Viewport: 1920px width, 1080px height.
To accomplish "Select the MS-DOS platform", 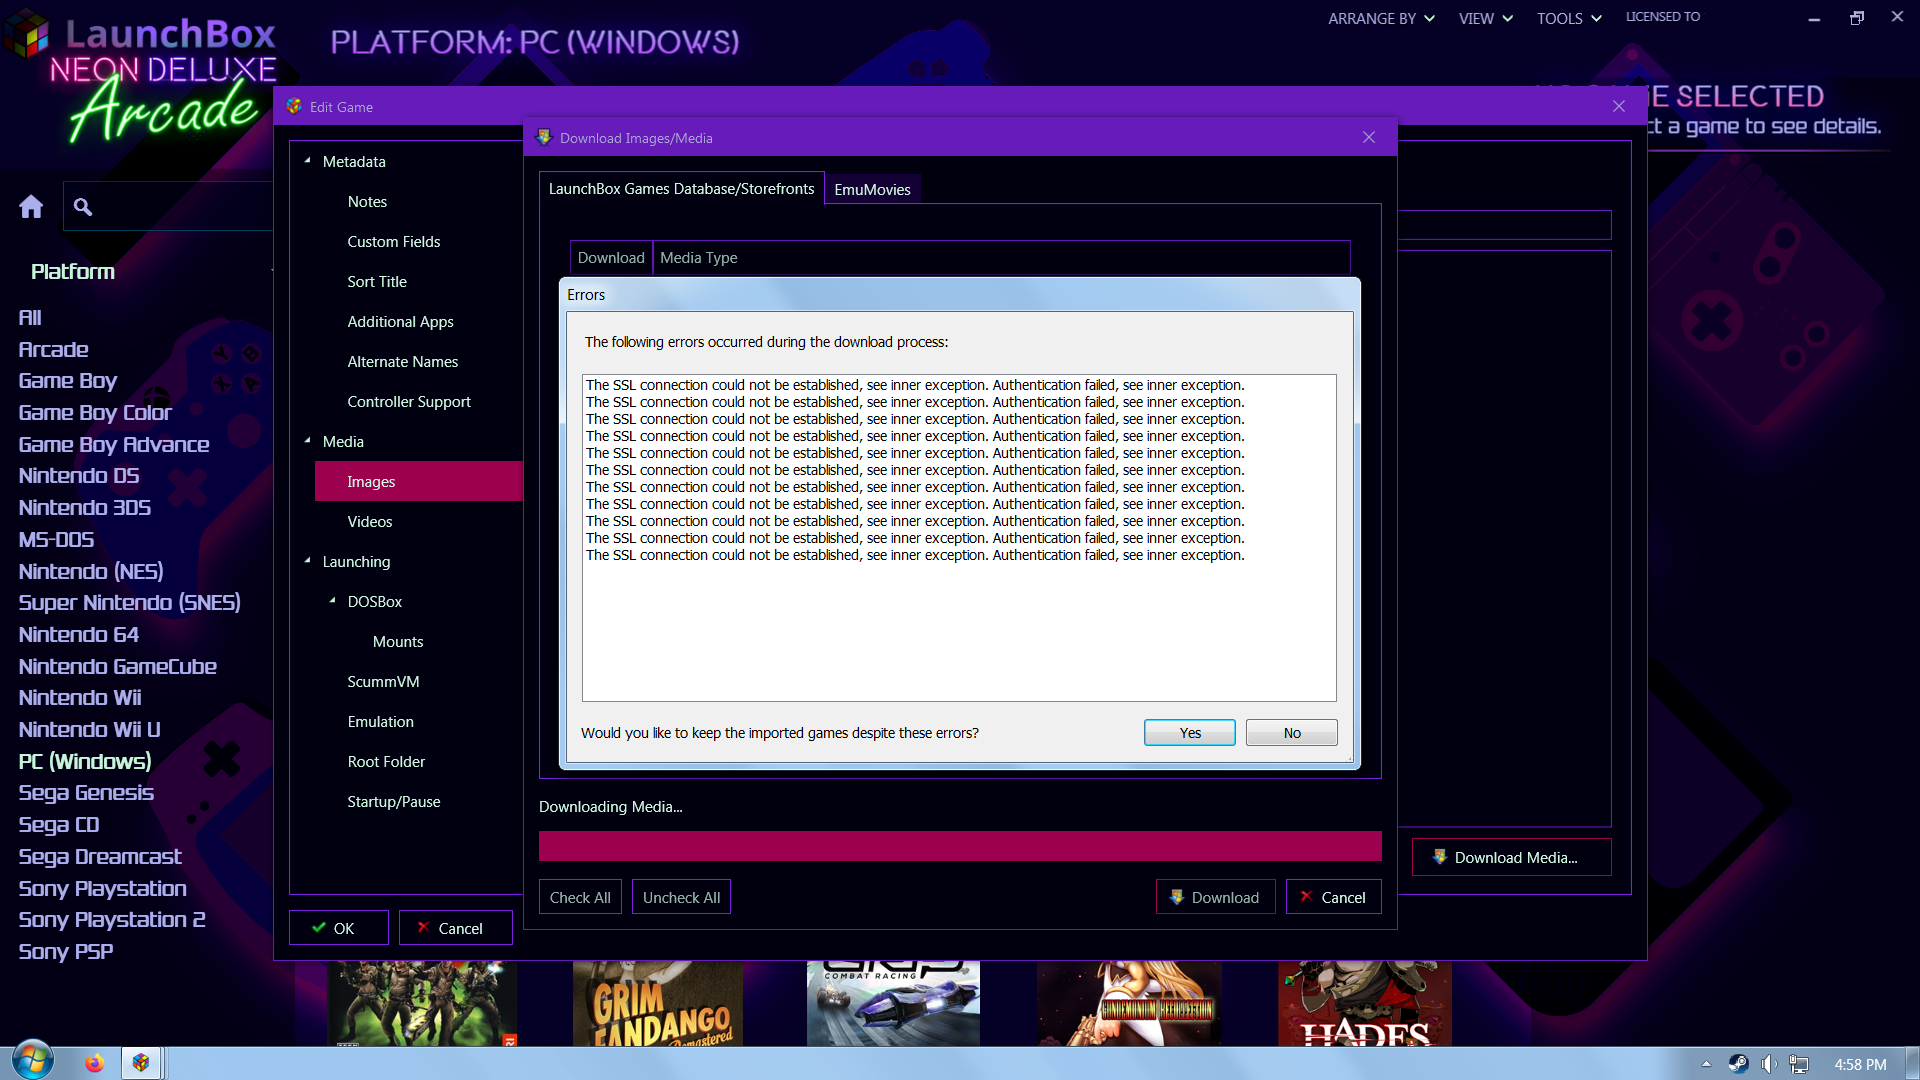I will click(x=56, y=539).
